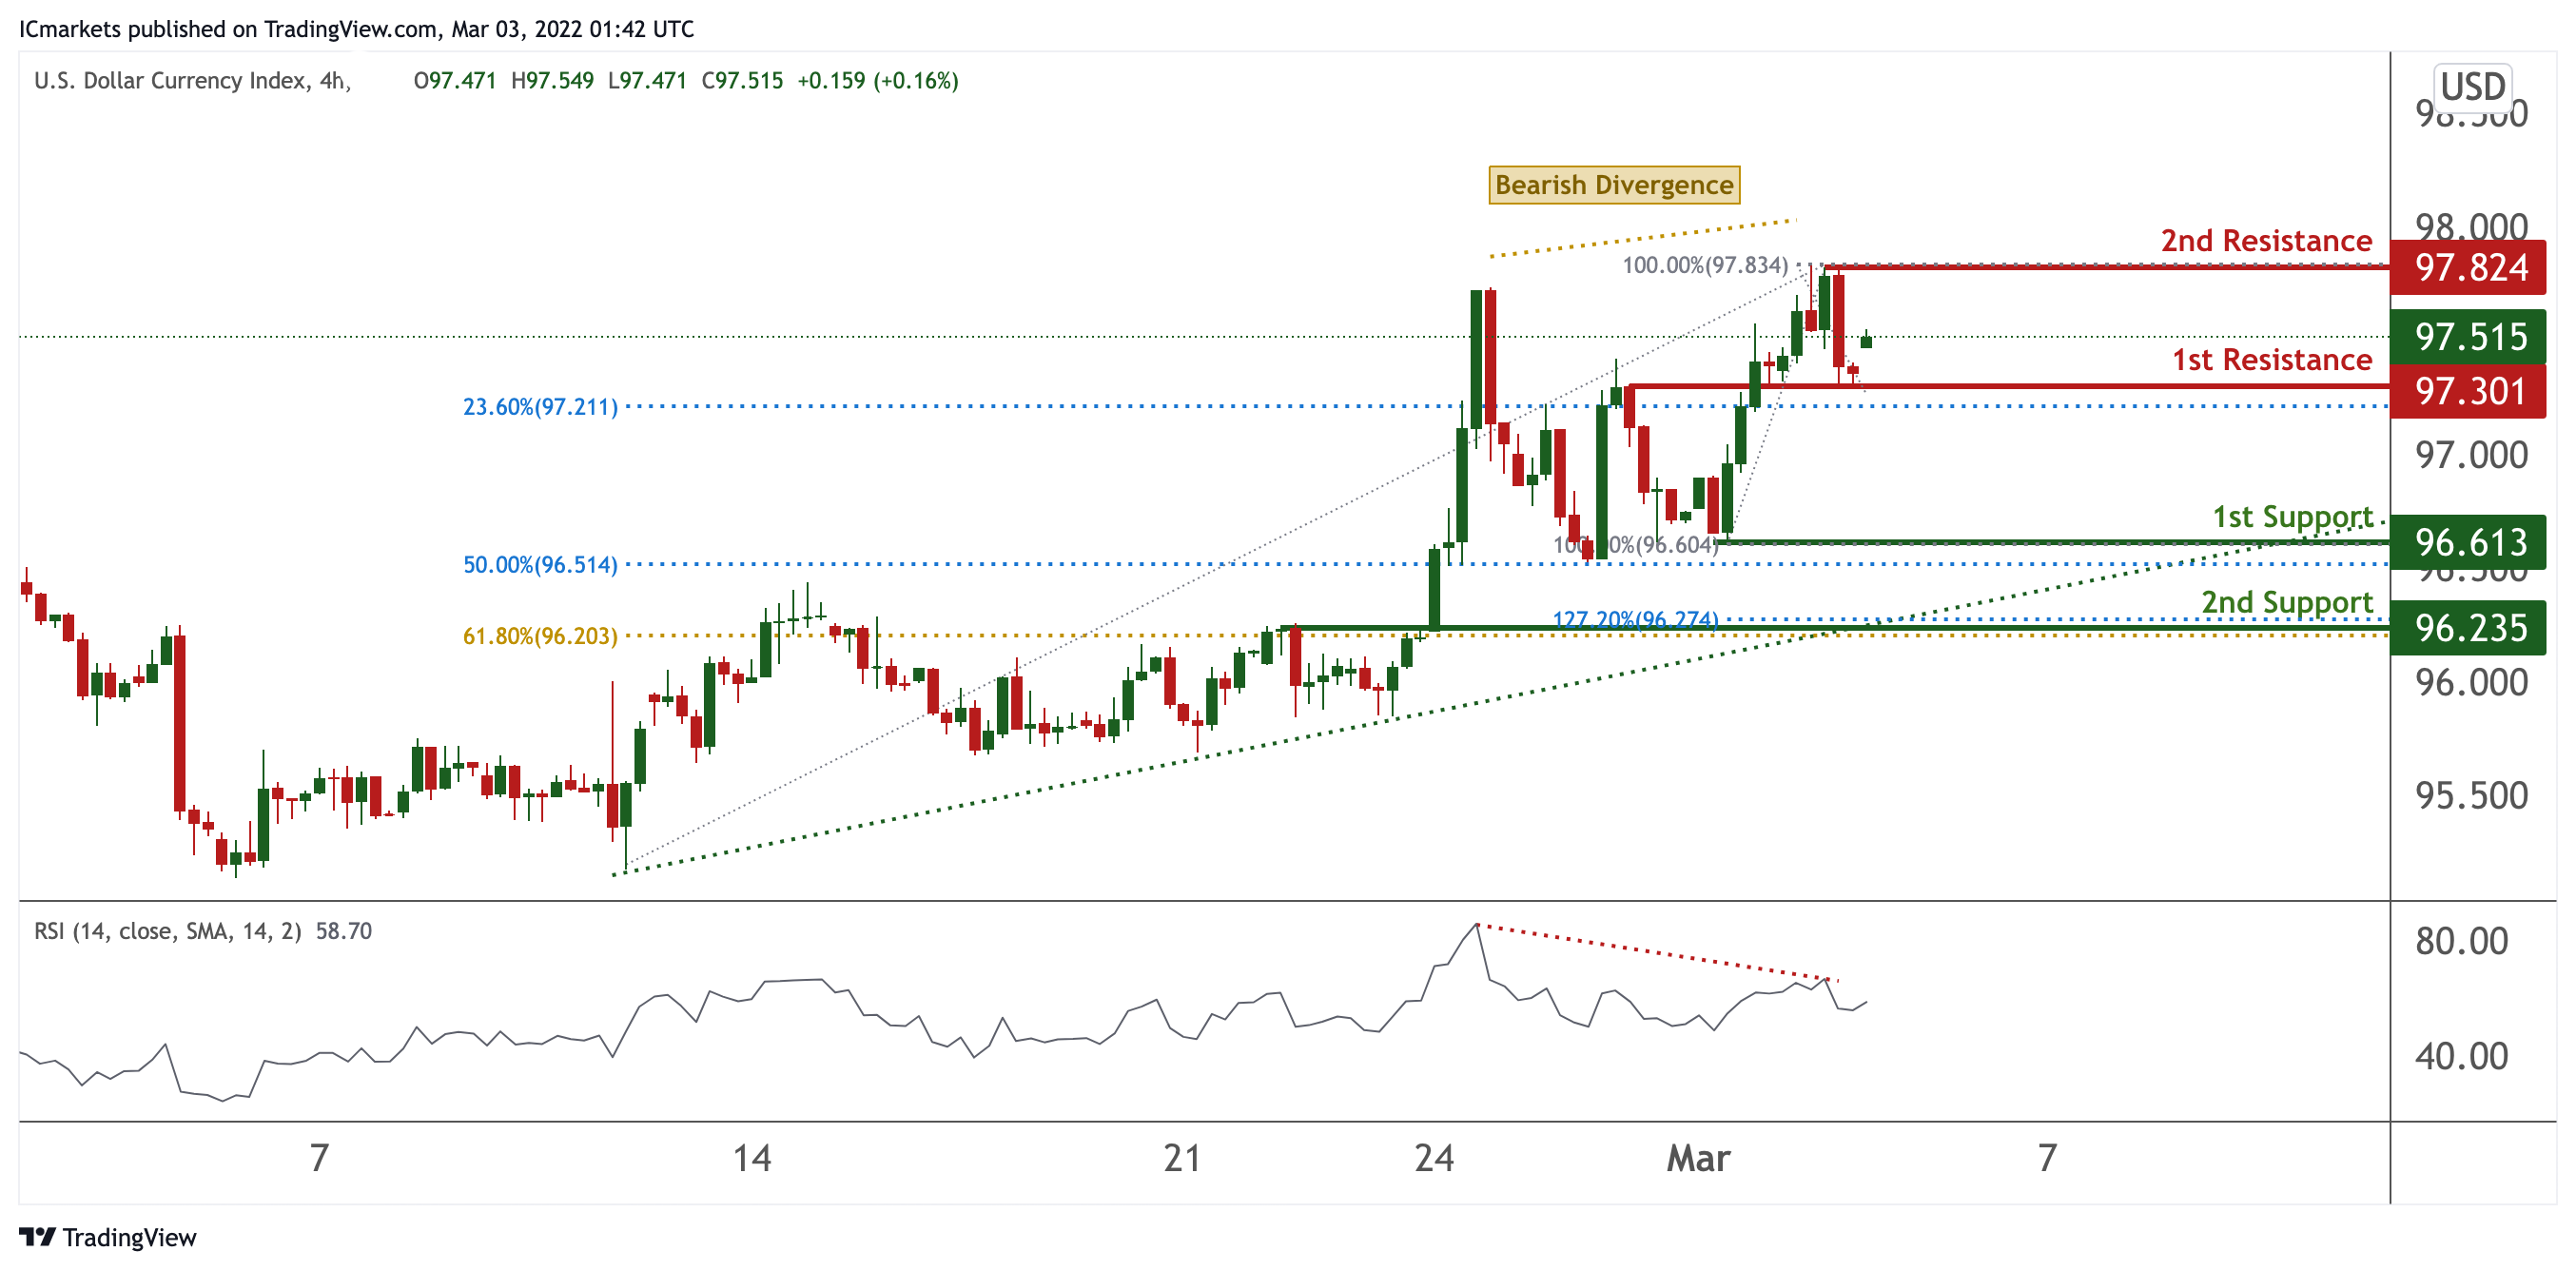Click the 61.80%(96.203) Fibonacci label
2576x1271 pixels.
click(x=540, y=636)
